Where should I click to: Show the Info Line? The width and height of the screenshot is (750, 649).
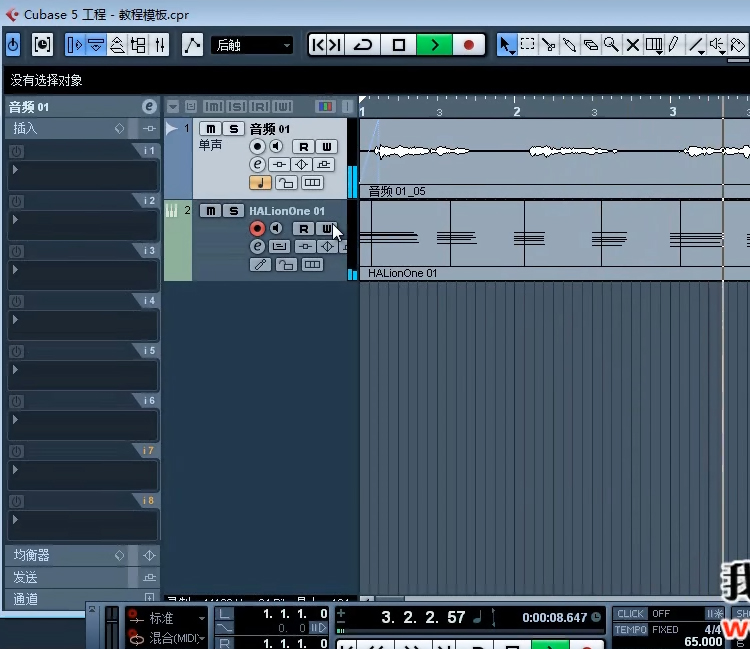96,45
